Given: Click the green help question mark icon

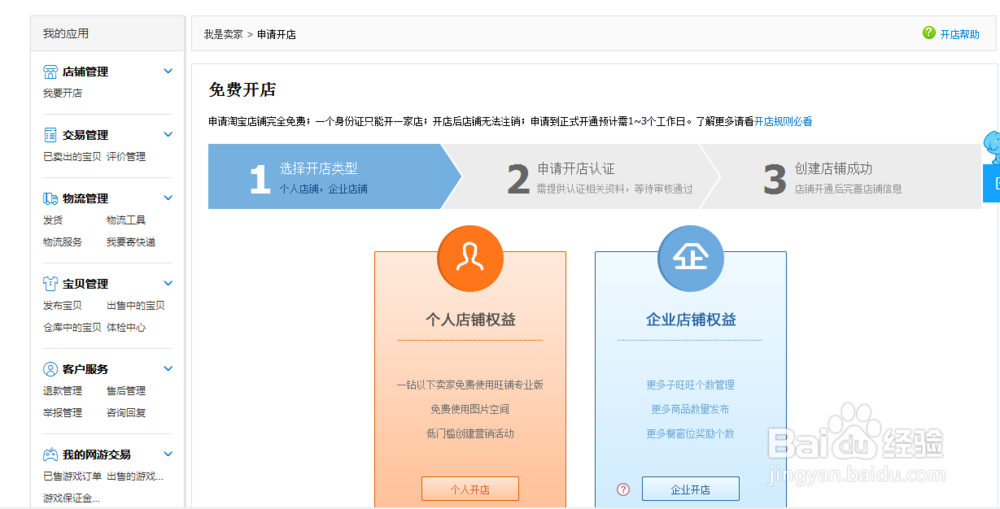Looking at the screenshot, I should point(929,33).
